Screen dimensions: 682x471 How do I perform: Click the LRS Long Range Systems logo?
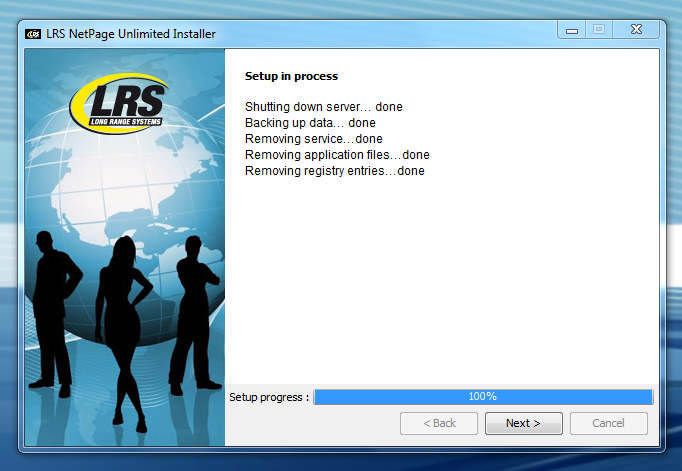coord(118,104)
